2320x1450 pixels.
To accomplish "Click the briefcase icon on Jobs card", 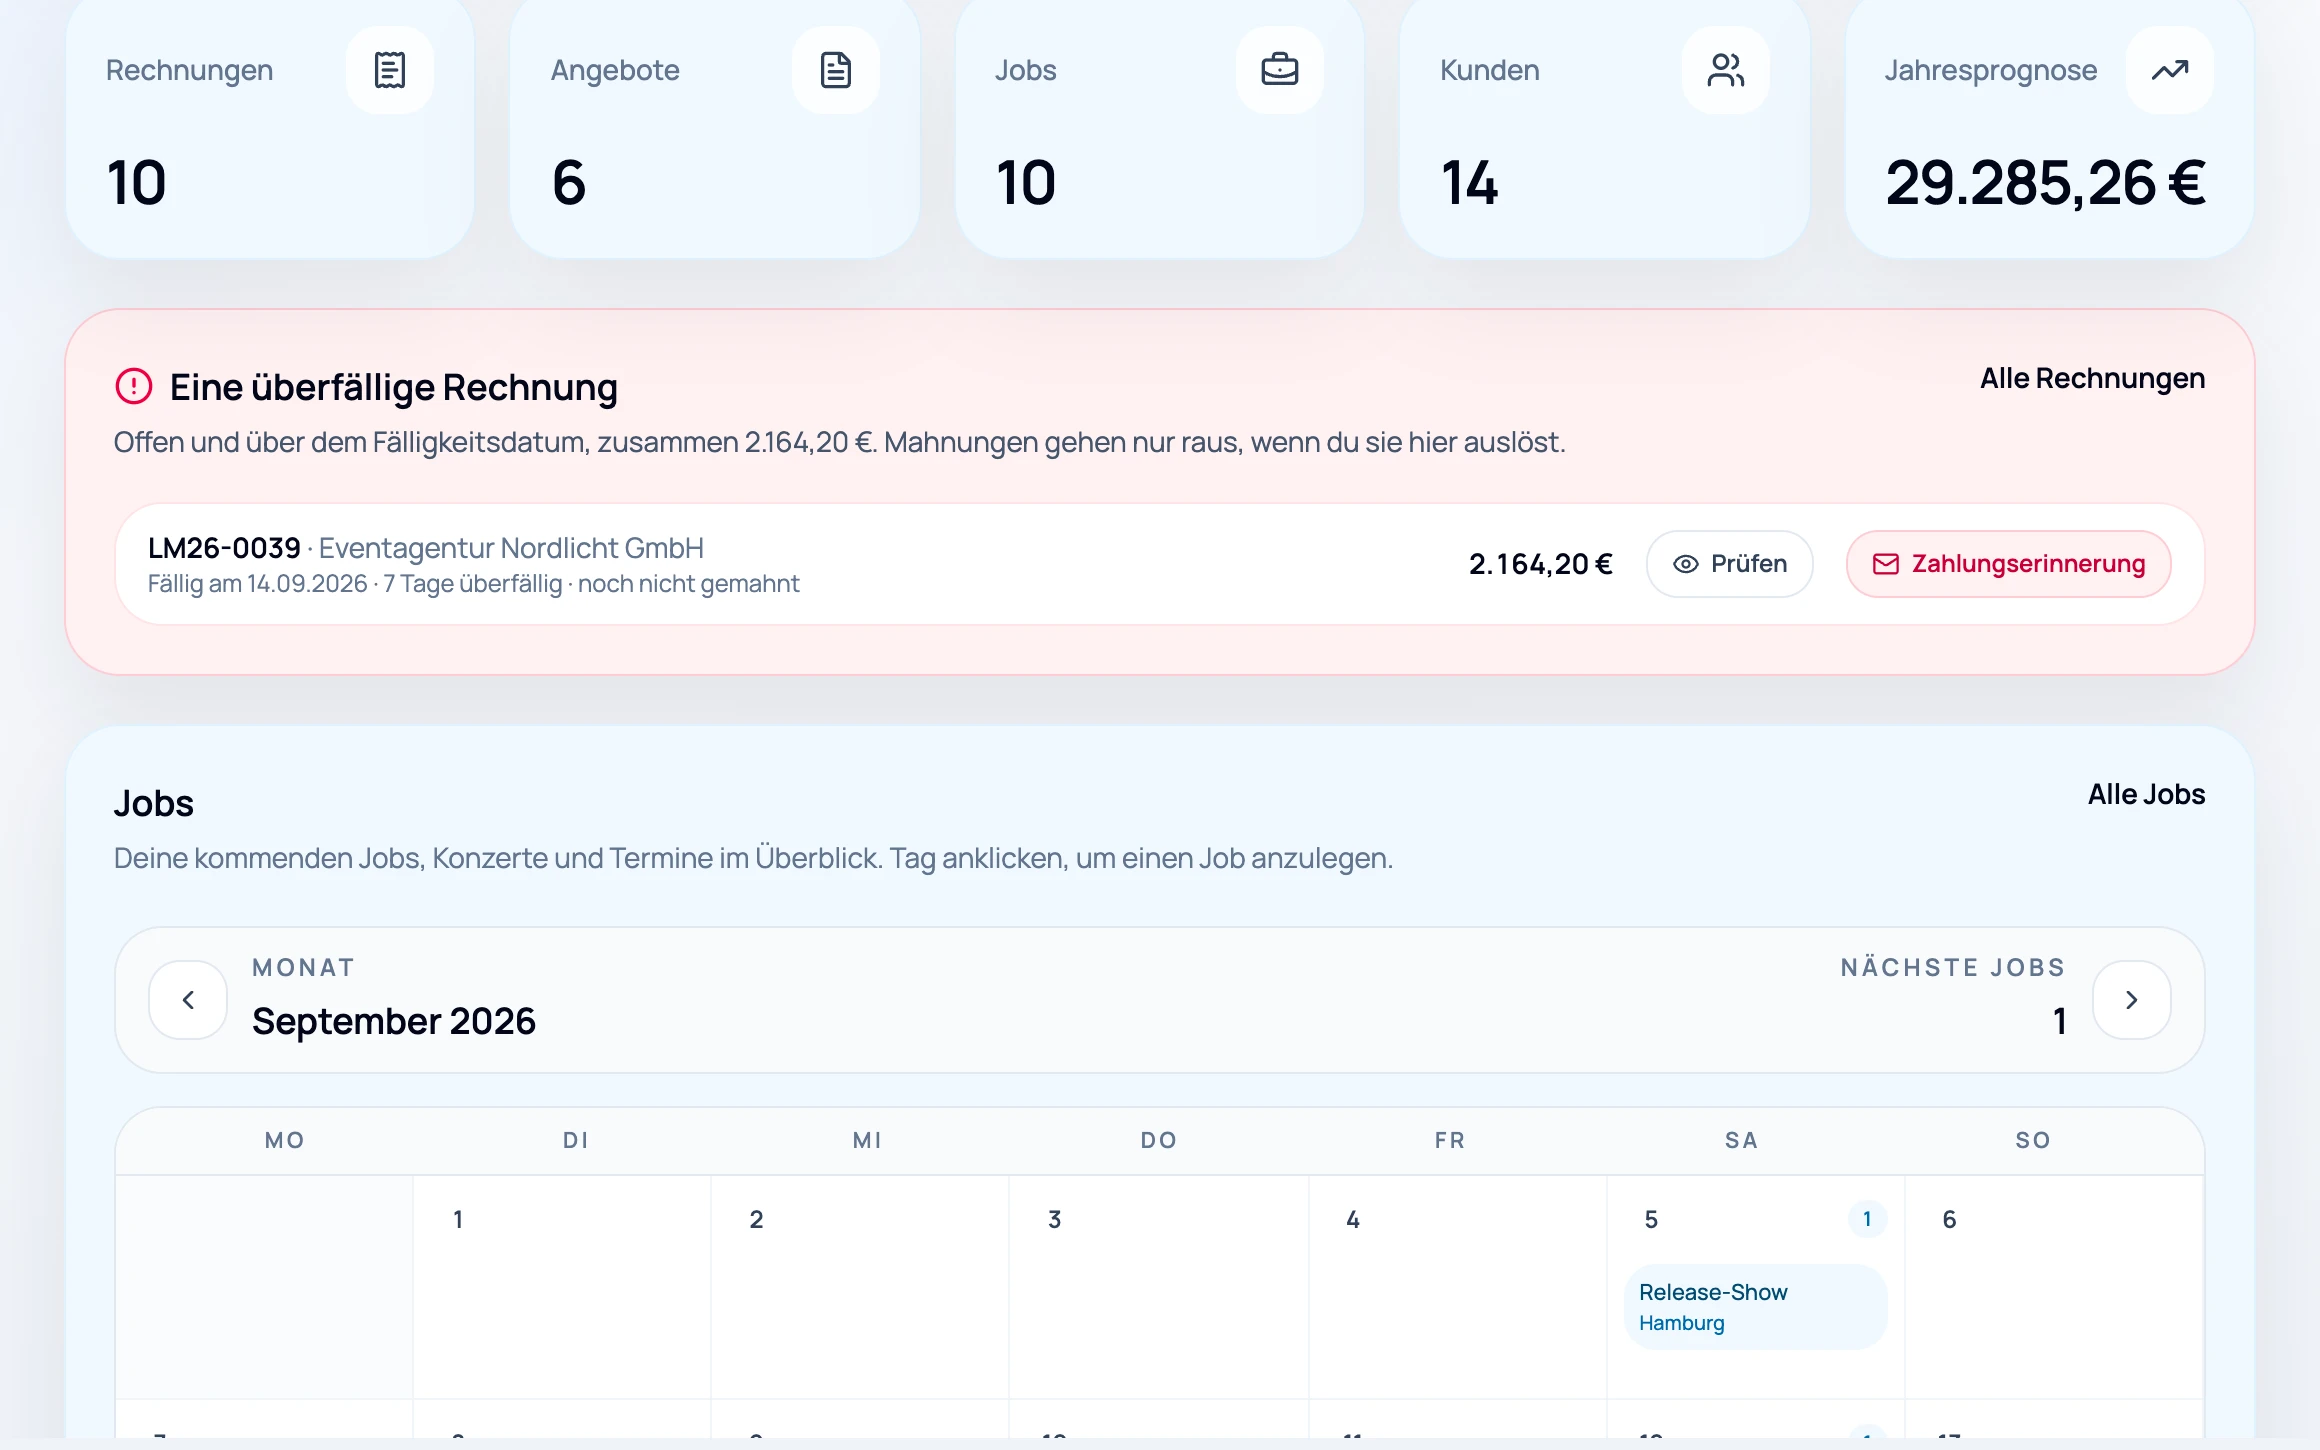I will click(x=1280, y=70).
